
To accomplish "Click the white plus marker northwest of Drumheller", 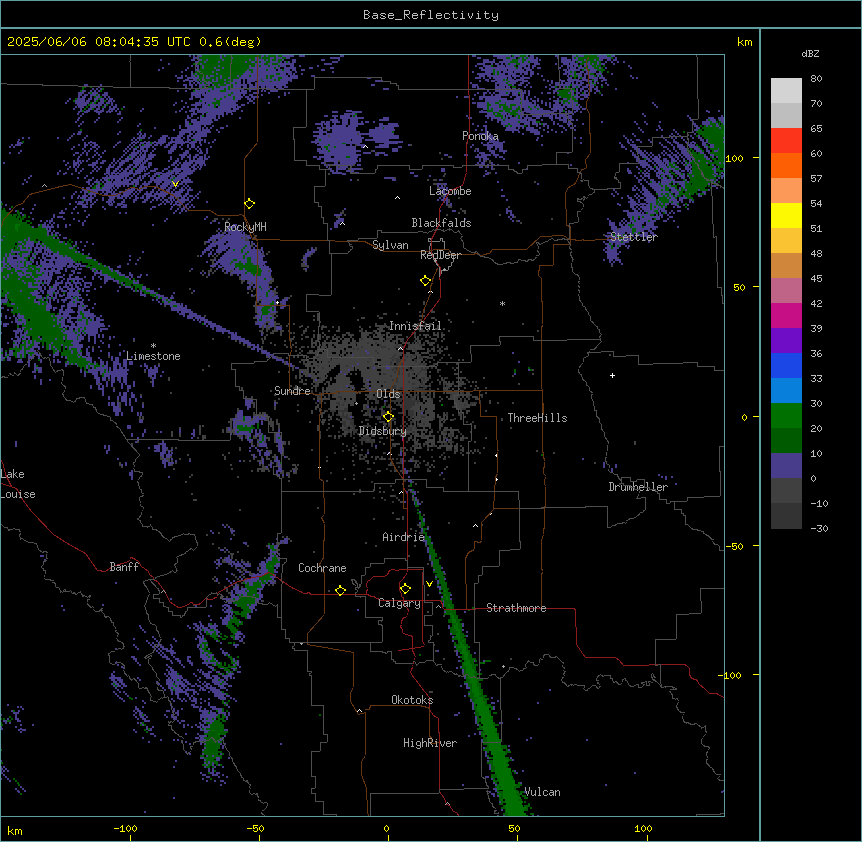I will point(612,375).
